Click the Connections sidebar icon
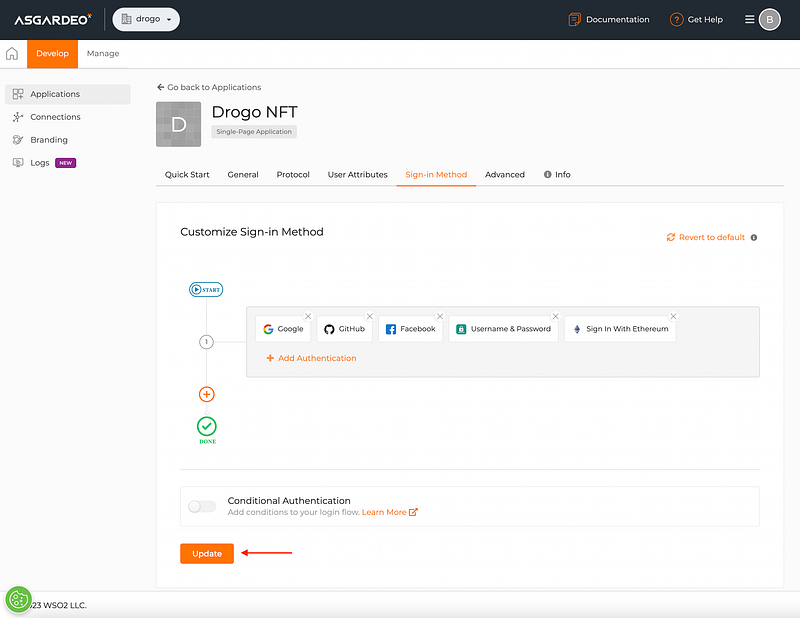Screen dimensions: 800x618 (x=18, y=117)
